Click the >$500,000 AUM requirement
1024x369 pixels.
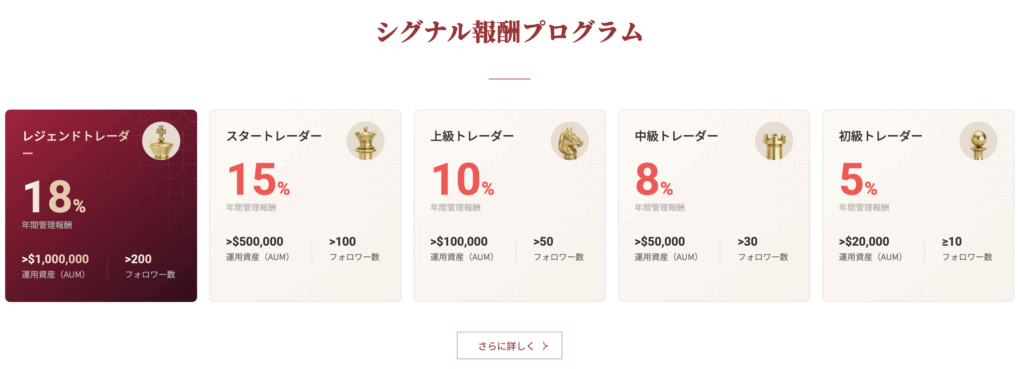(x=255, y=242)
